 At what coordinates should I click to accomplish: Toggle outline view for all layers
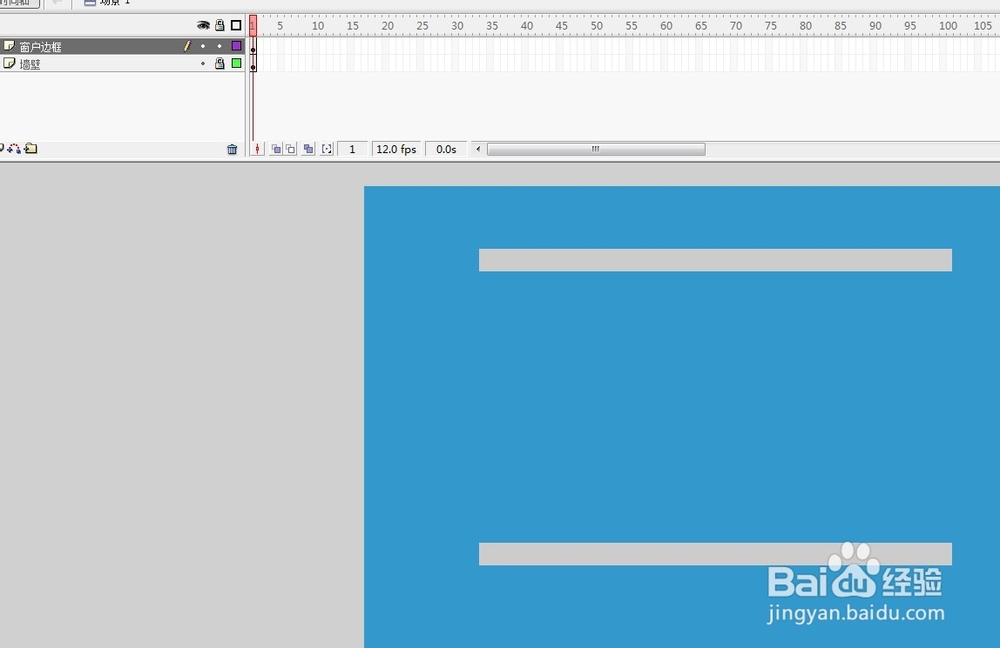pos(236,26)
